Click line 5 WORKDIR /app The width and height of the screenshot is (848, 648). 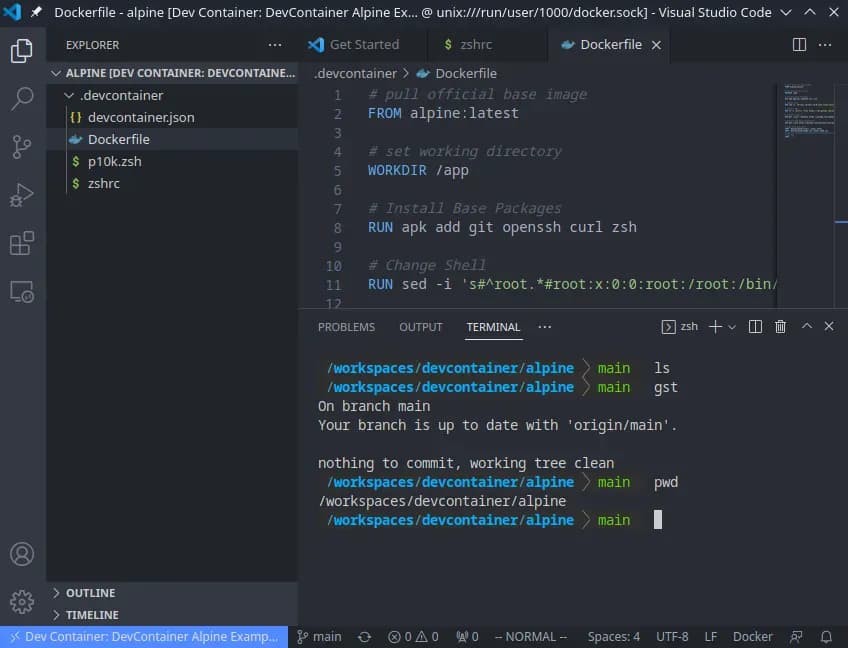[418, 170]
